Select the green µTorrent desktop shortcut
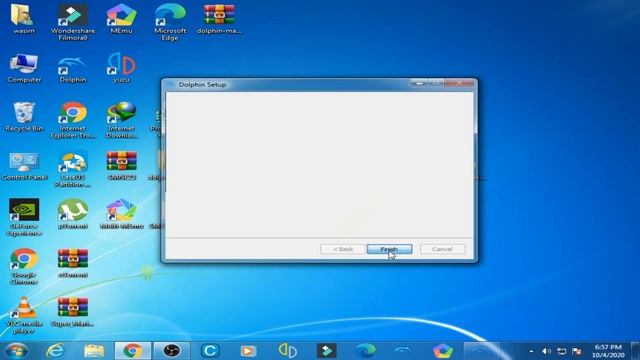The width and height of the screenshot is (640, 360). [x=73, y=214]
